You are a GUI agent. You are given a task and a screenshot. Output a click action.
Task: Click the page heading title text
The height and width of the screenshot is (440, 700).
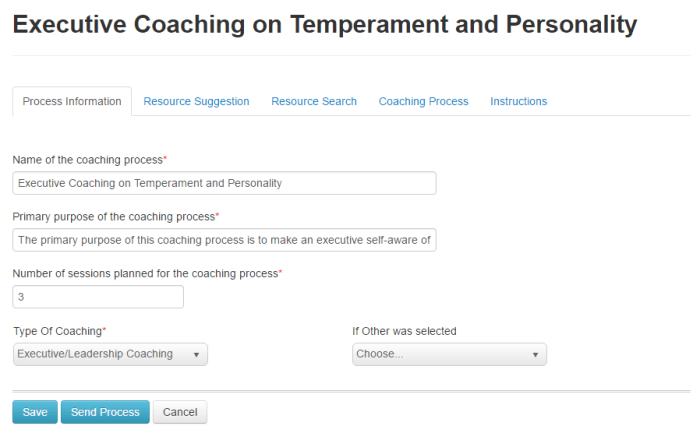pos(324,24)
